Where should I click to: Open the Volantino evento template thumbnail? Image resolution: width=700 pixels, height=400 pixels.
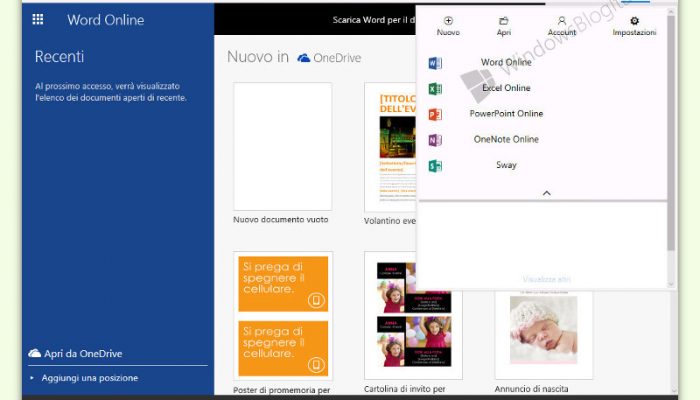(390, 147)
